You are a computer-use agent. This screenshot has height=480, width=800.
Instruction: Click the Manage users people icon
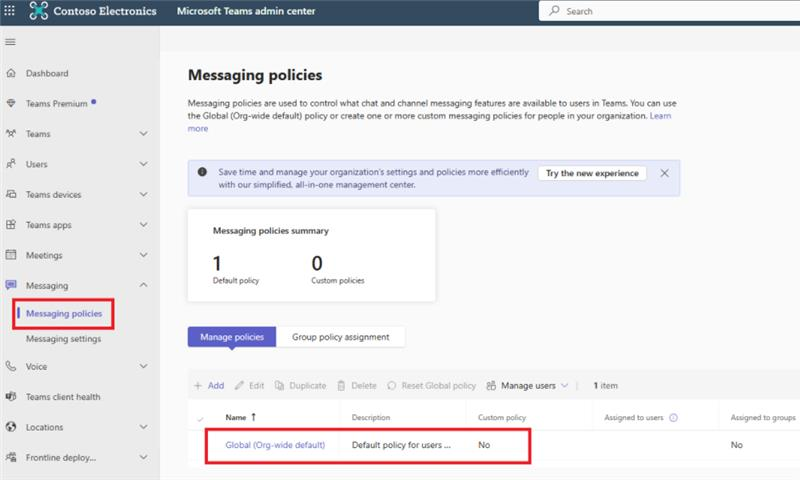[491, 386]
